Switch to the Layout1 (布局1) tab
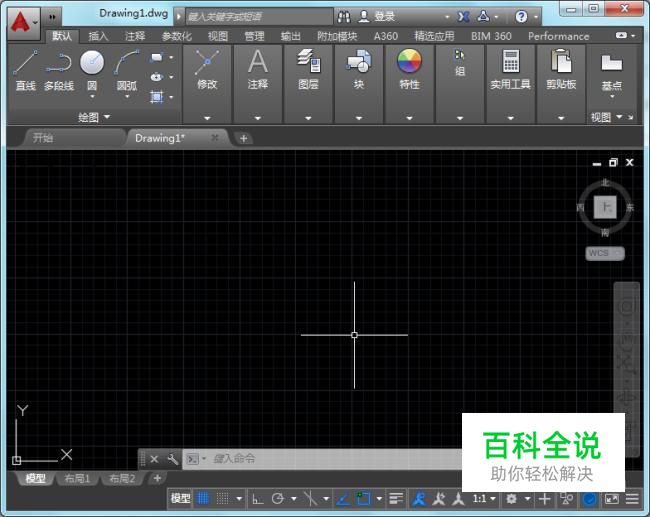Image resolution: width=650 pixels, height=517 pixels. click(x=77, y=478)
